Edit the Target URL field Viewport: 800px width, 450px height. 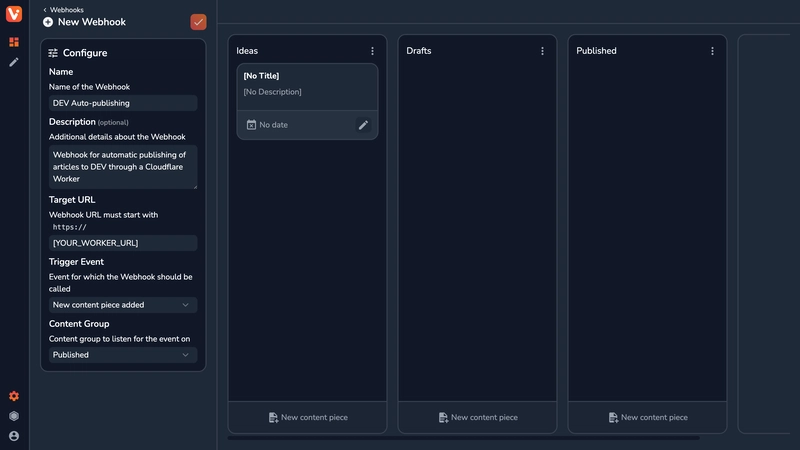click(123, 243)
